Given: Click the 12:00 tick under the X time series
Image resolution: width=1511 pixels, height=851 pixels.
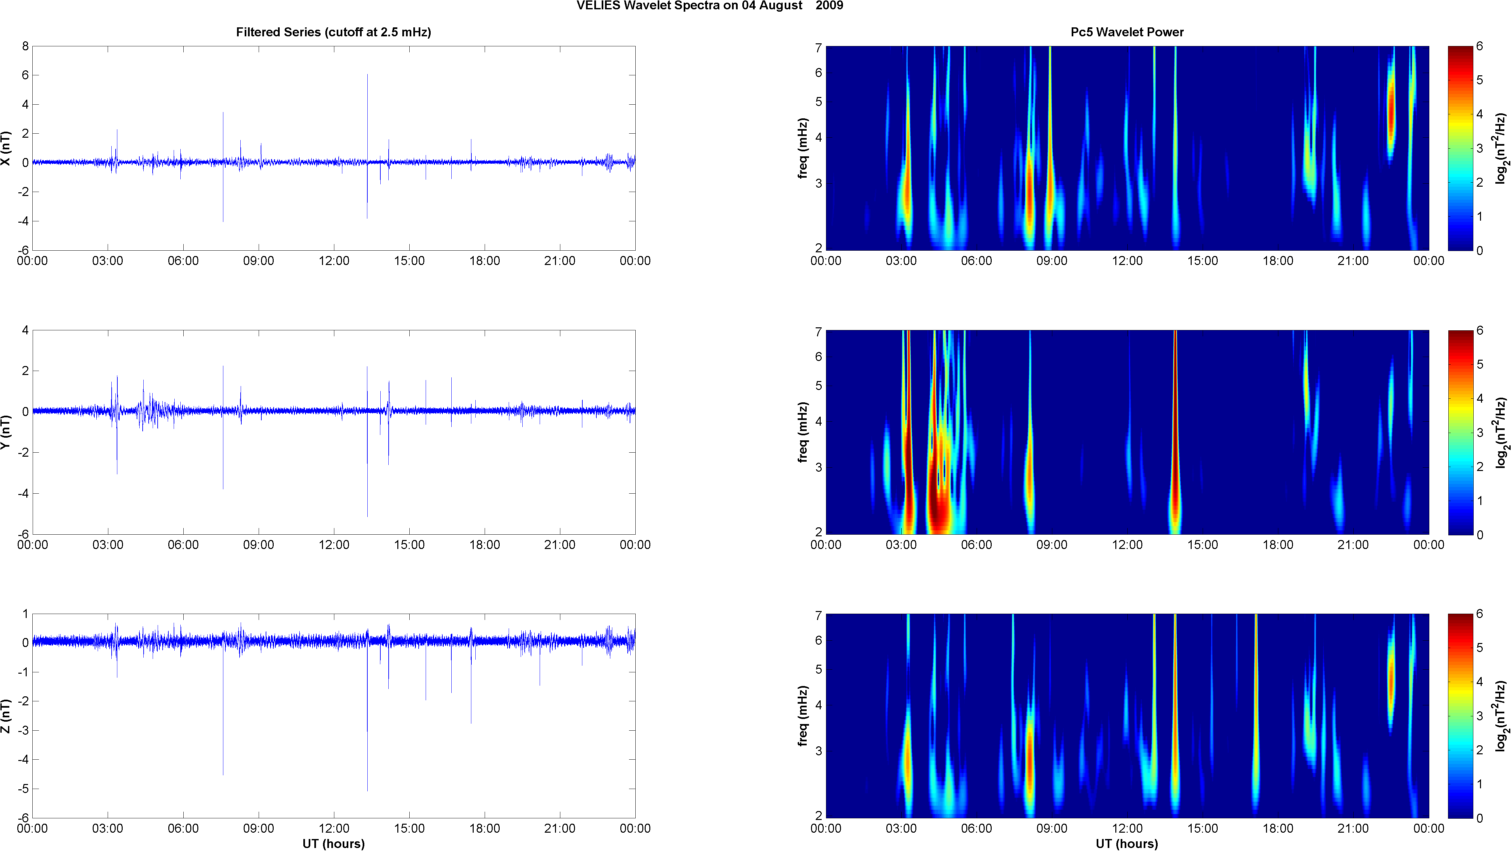Looking at the screenshot, I should click(x=334, y=261).
